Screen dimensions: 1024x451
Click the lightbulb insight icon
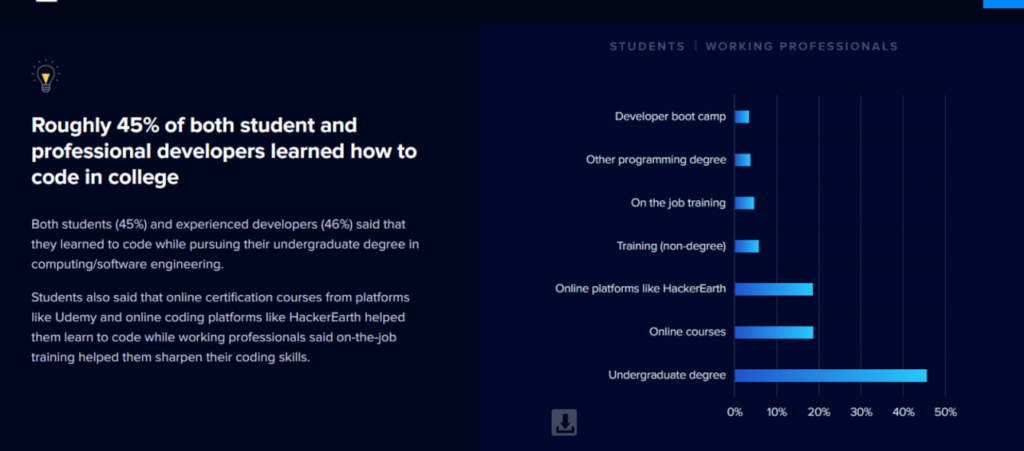click(46, 76)
